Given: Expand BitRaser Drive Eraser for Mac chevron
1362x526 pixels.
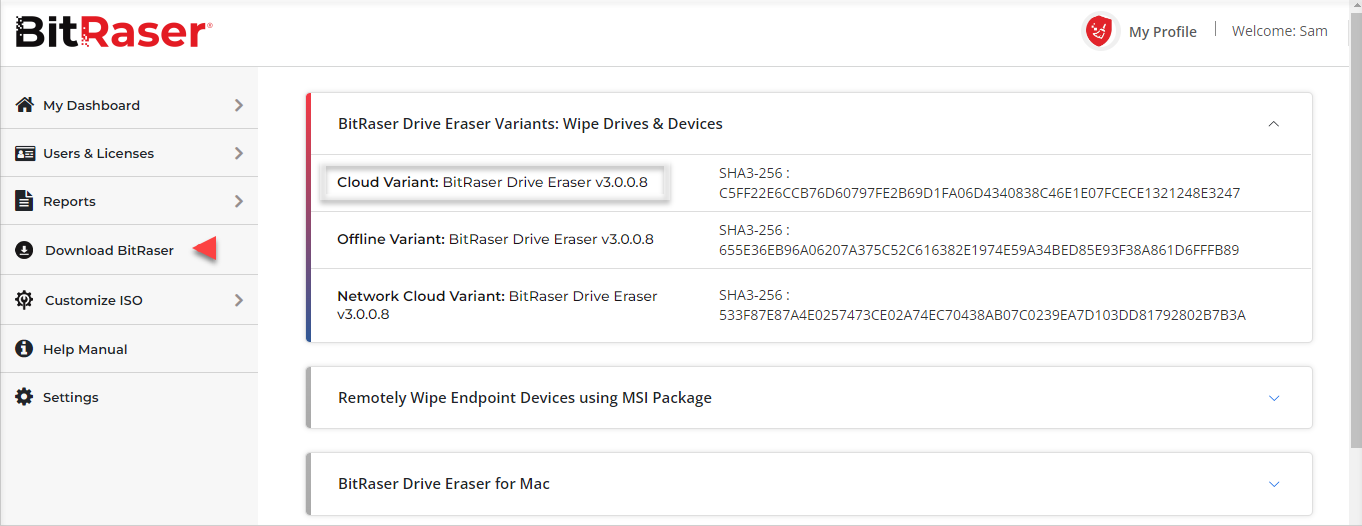Looking at the screenshot, I should click(x=1274, y=484).
